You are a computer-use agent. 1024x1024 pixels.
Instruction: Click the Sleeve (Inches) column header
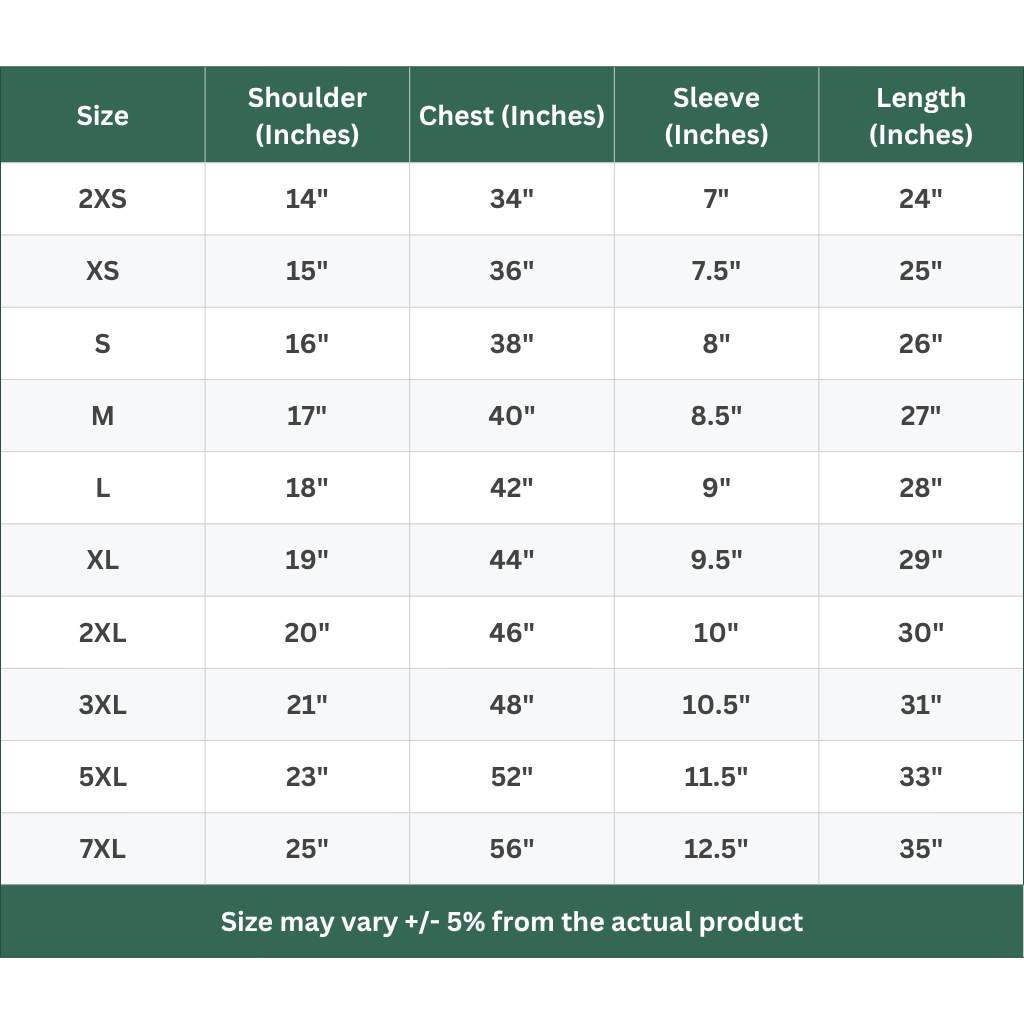pyautogui.click(x=716, y=116)
